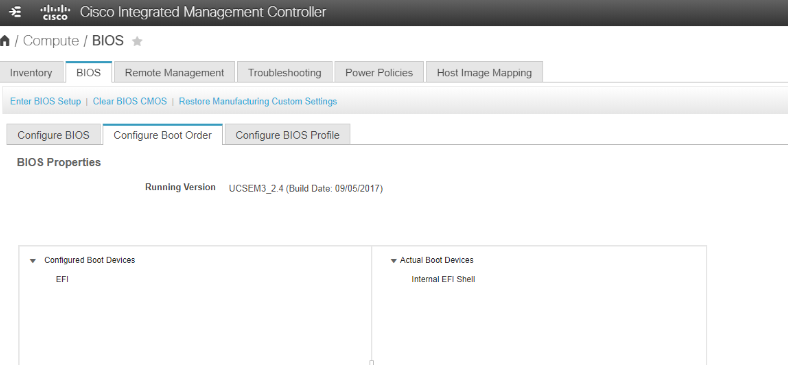Screen dimensions: 788x365
Task: Click Cisco Integrated Management Controller title
Action: pyautogui.click(x=203, y=12)
